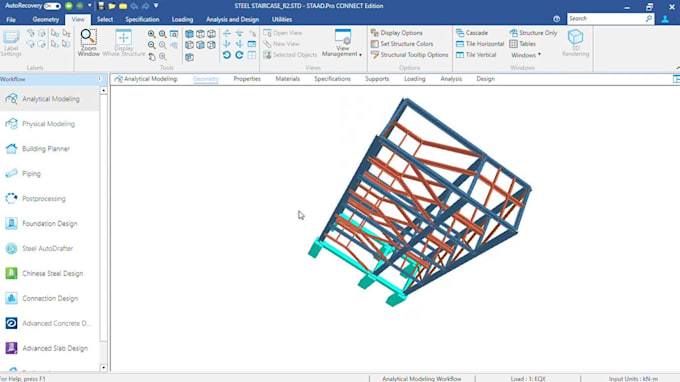Click Tile Horizontal

(x=480, y=44)
